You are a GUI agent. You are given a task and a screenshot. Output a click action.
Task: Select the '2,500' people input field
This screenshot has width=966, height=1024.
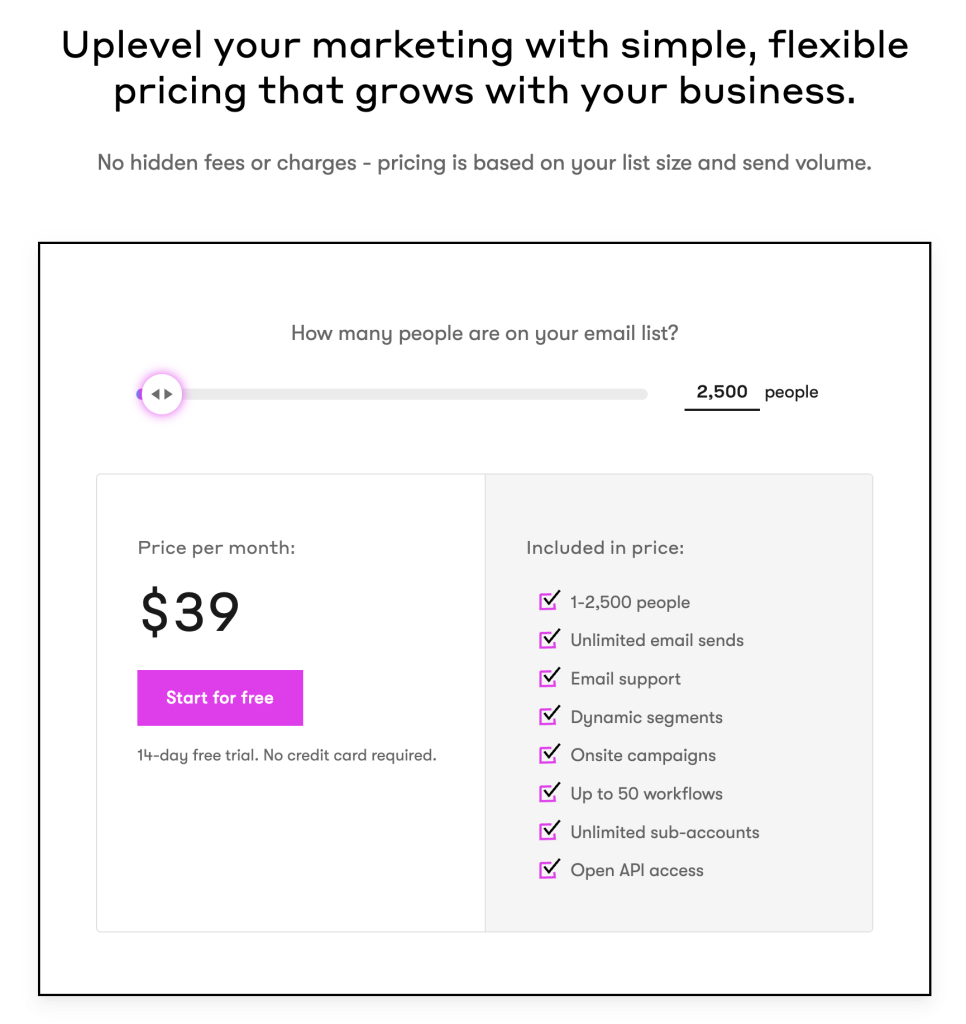tap(720, 392)
